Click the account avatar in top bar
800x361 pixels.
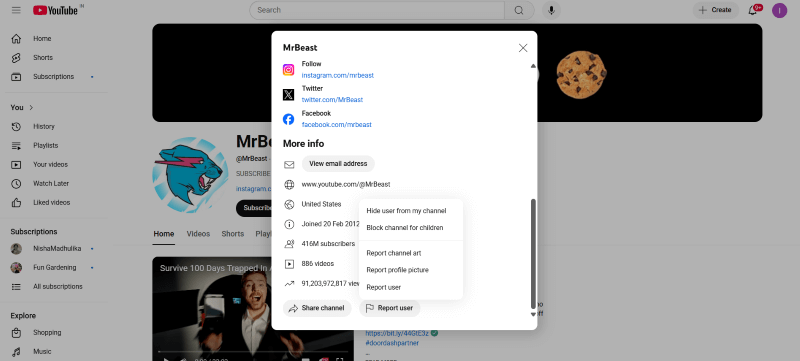(779, 10)
